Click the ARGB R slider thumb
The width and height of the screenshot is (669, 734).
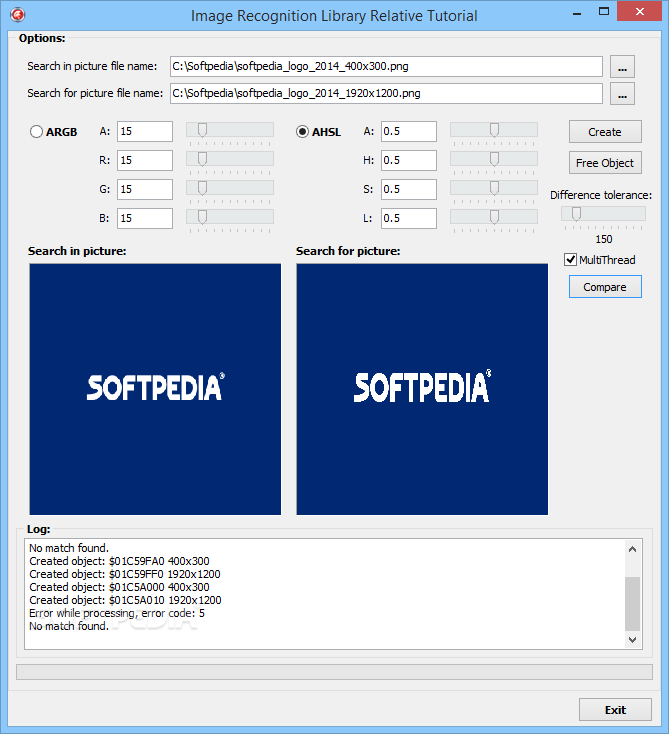202,159
